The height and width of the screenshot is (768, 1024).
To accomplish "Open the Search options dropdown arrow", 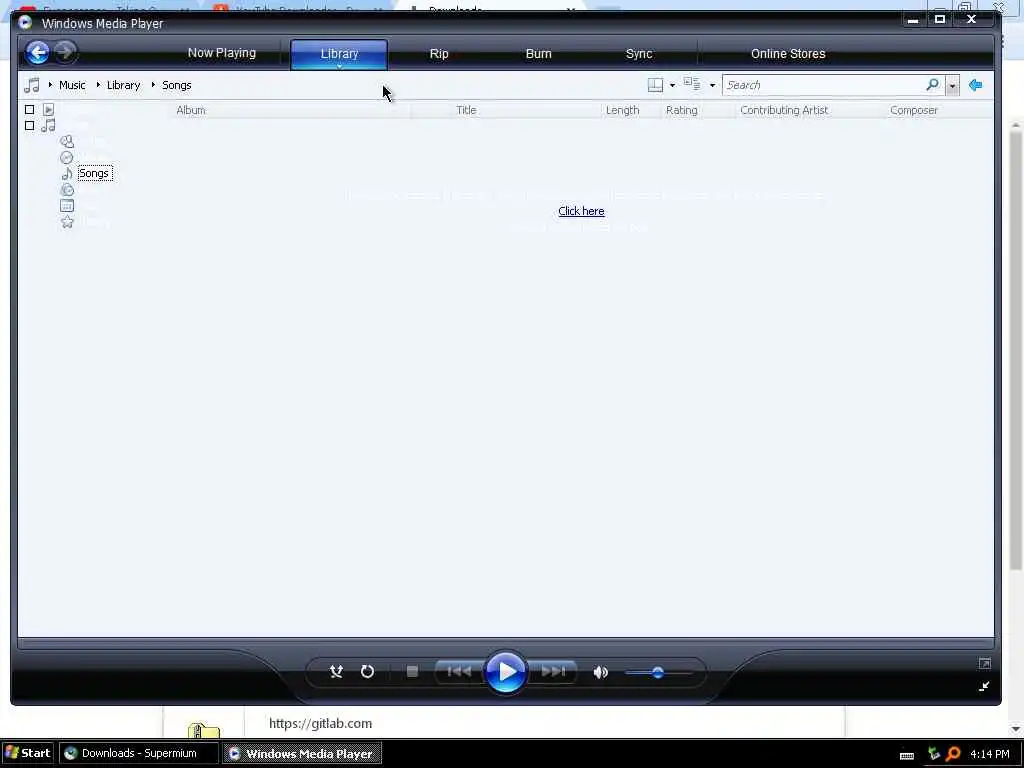I will 952,86.
